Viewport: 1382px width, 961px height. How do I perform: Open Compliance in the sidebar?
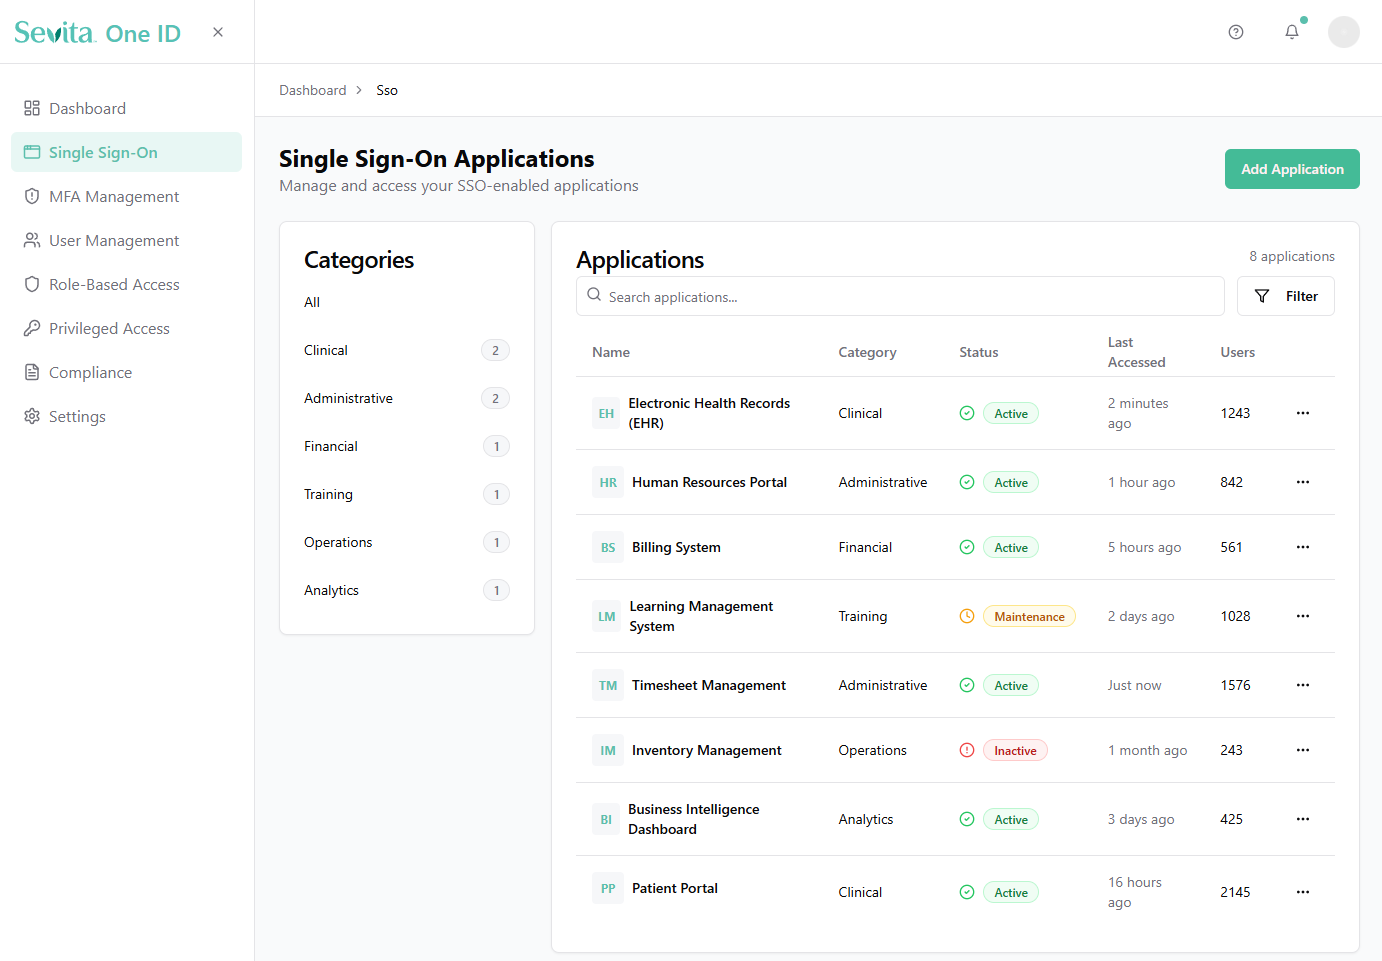126,372
